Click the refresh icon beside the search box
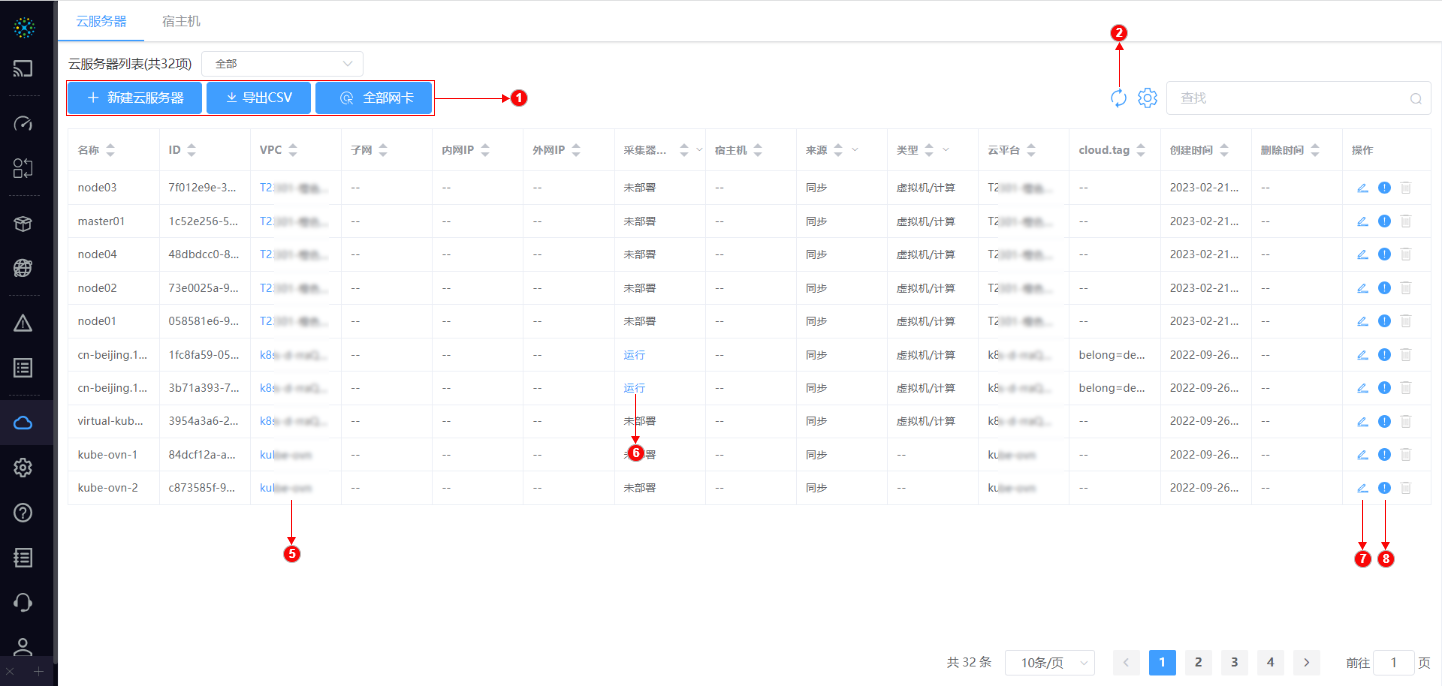The image size is (1442, 686). click(1118, 98)
